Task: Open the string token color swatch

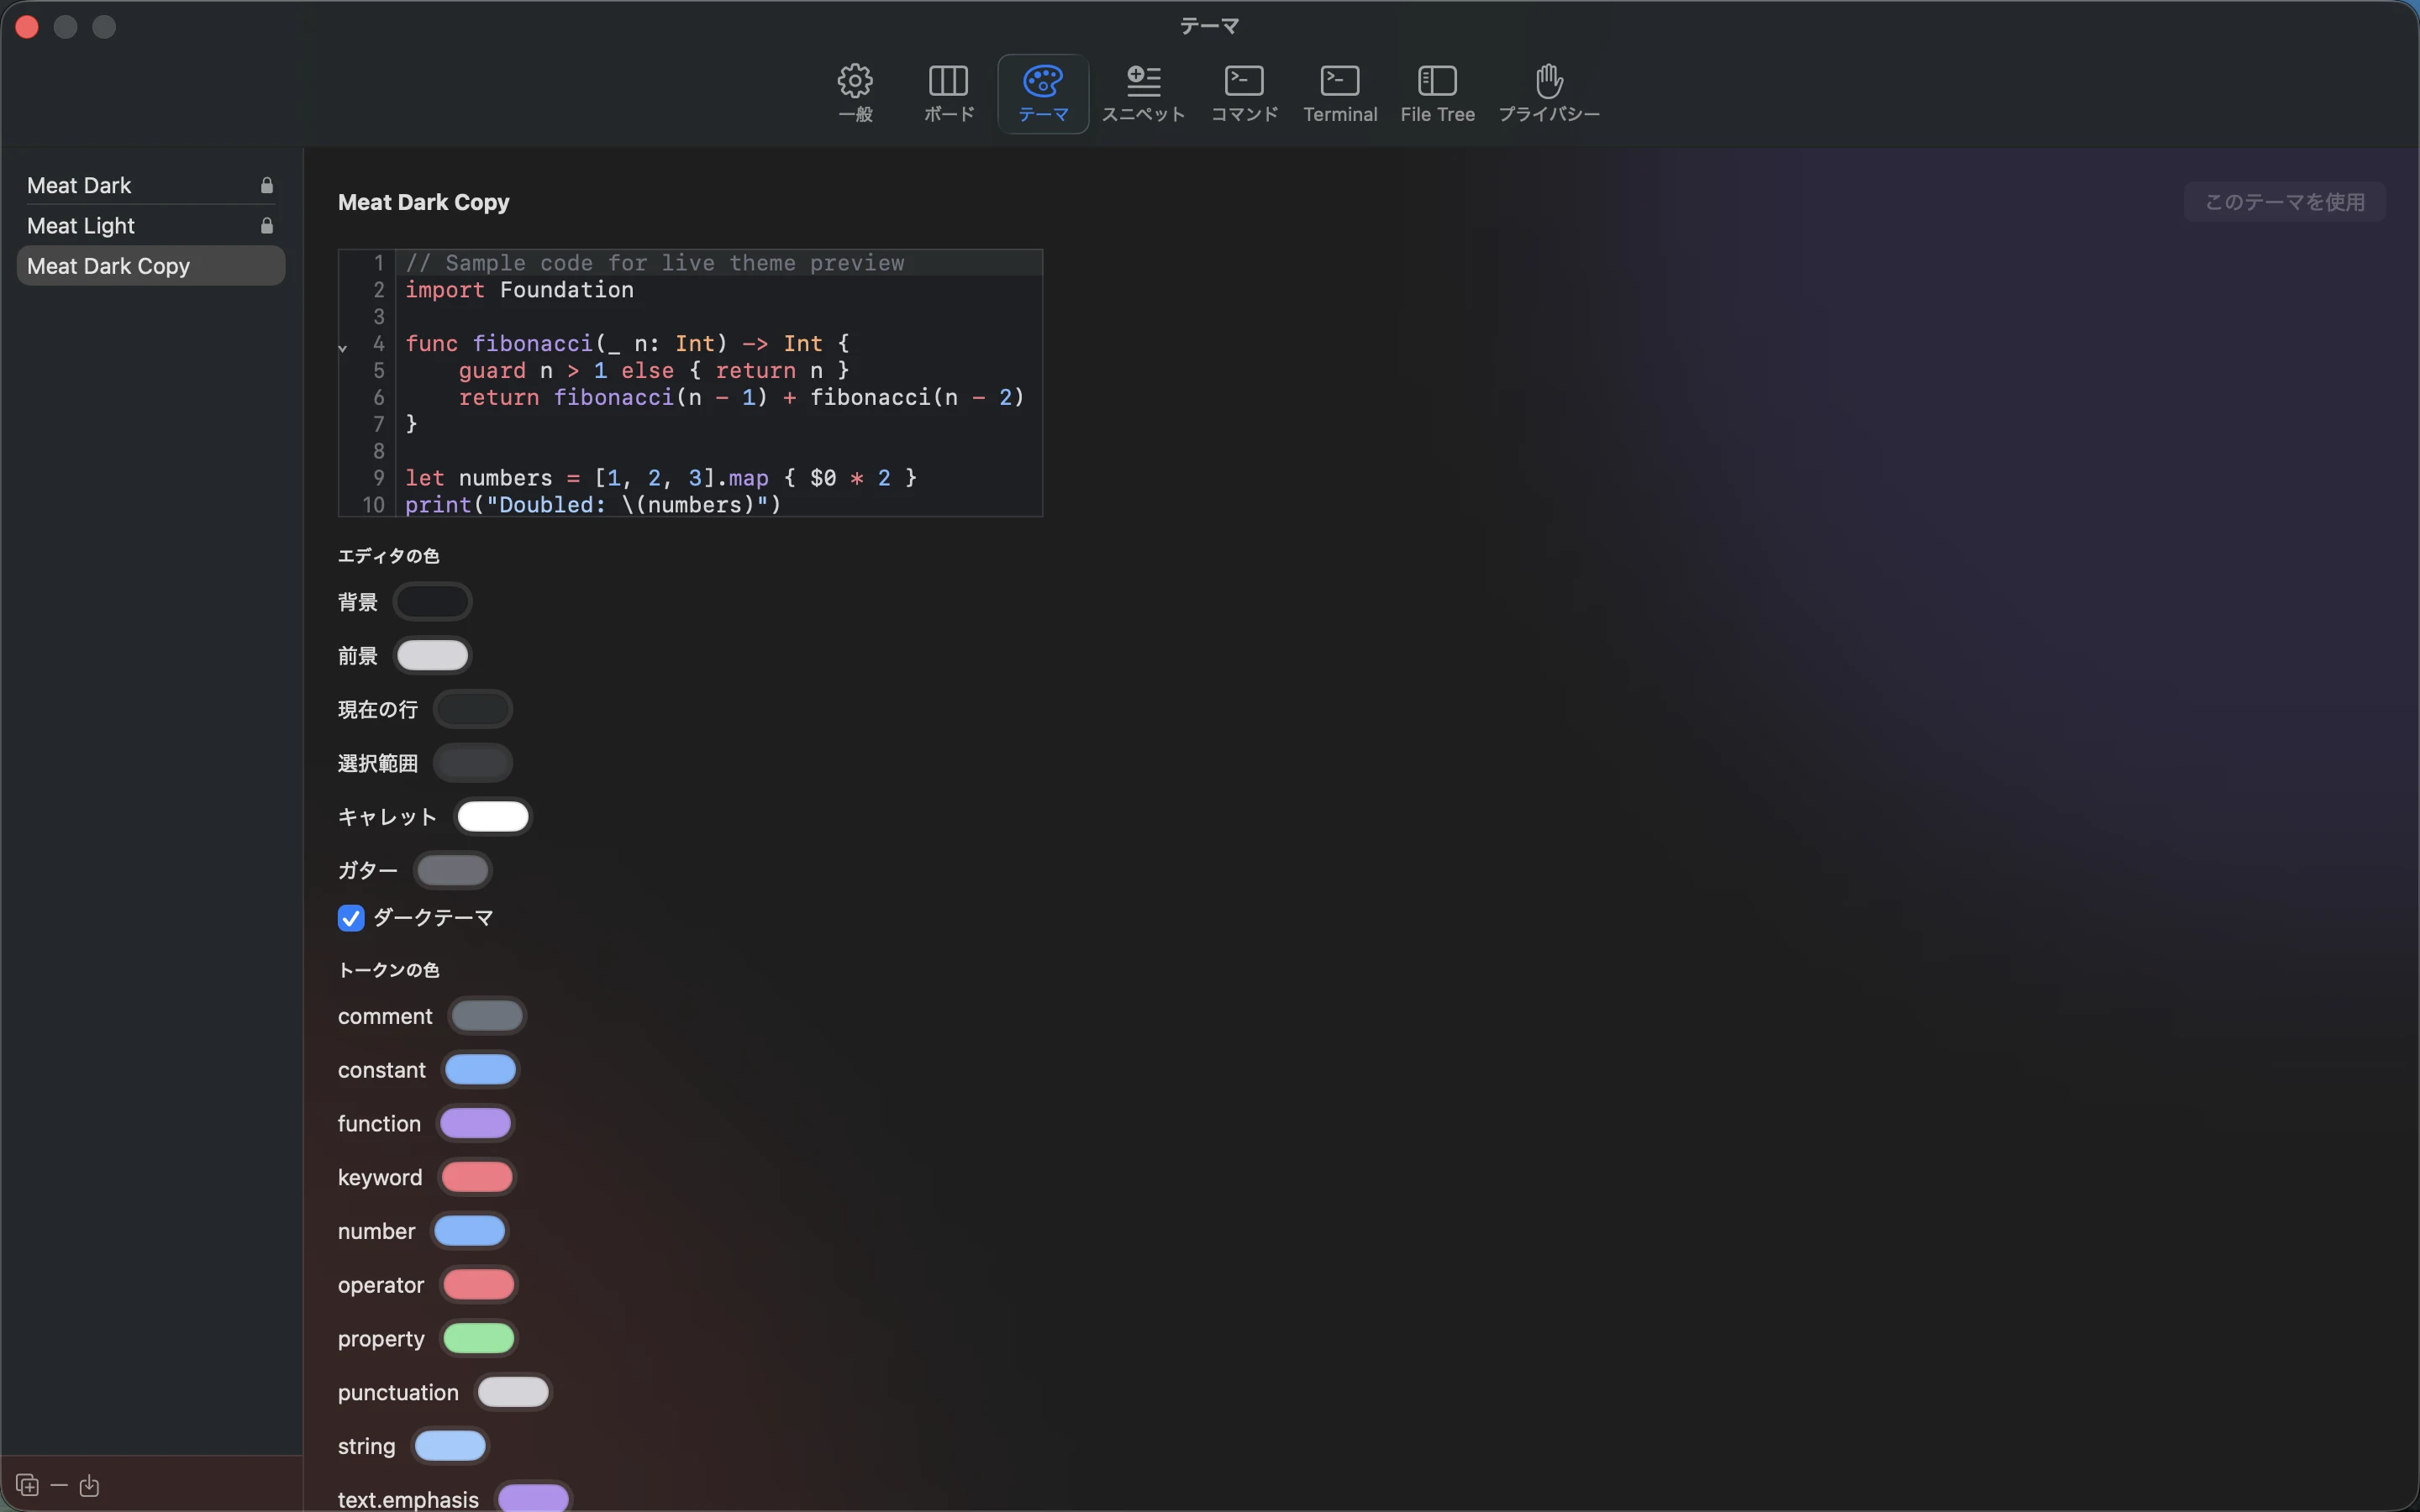Action: pos(450,1446)
